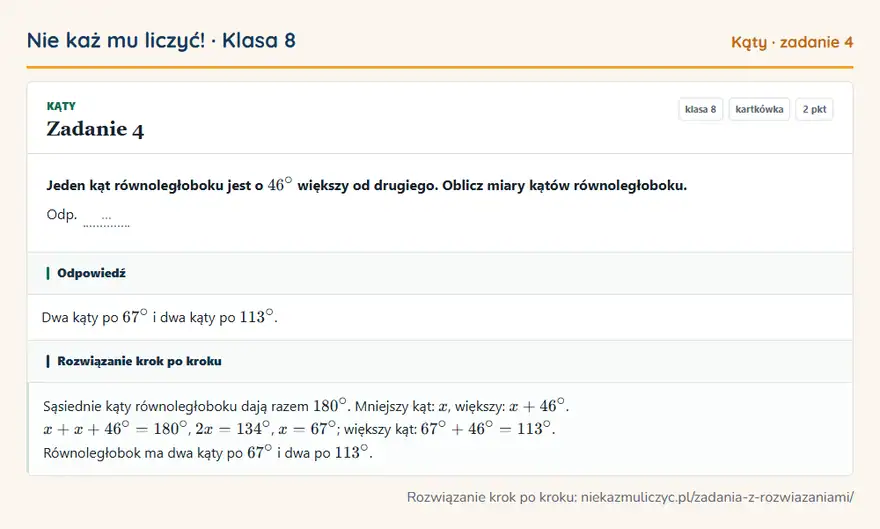Click the '2 pkt' tag

pos(814,109)
